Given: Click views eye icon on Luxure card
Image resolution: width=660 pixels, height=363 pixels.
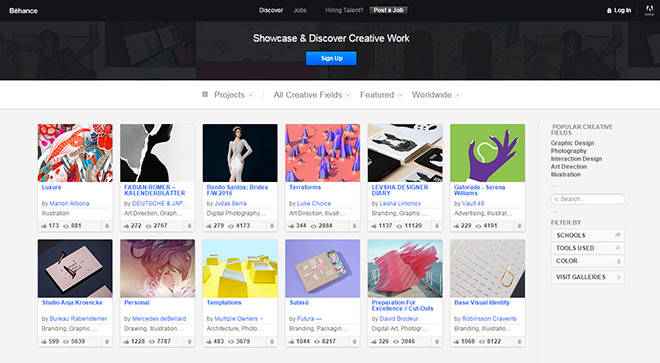Looking at the screenshot, I should coord(66,226).
